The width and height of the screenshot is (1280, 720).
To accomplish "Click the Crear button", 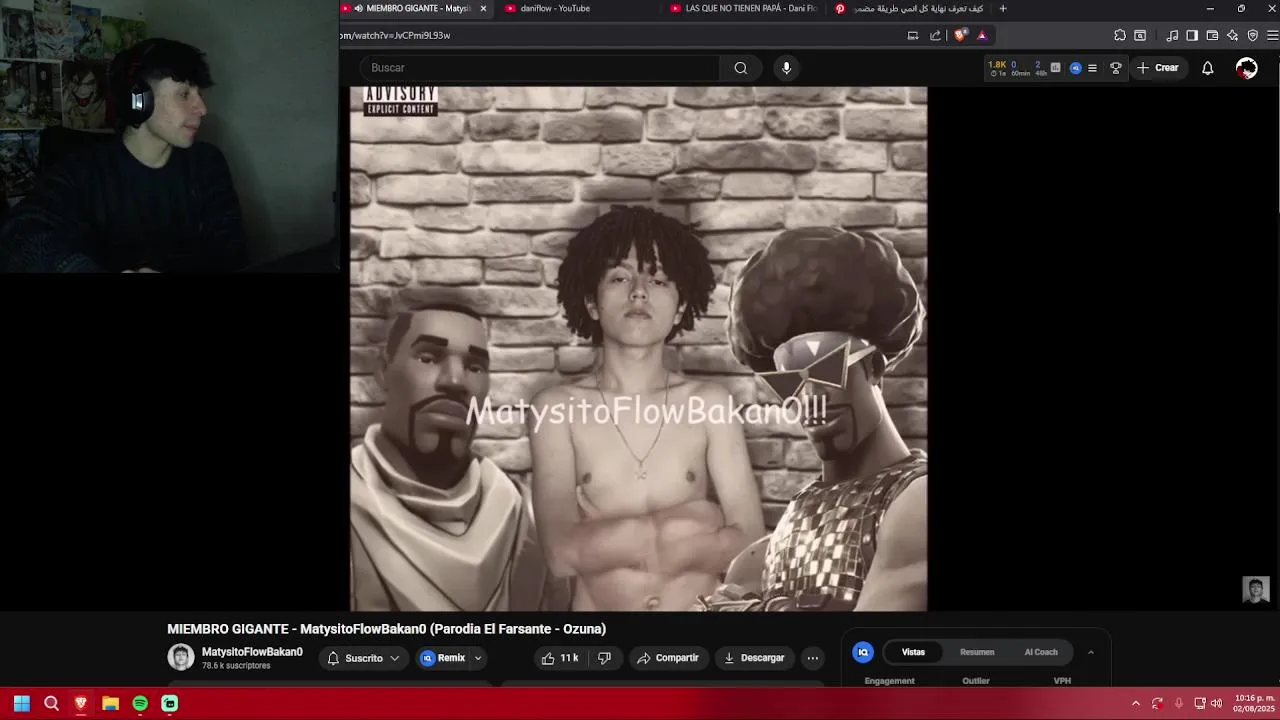I will pyautogui.click(x=1158, y=68).
